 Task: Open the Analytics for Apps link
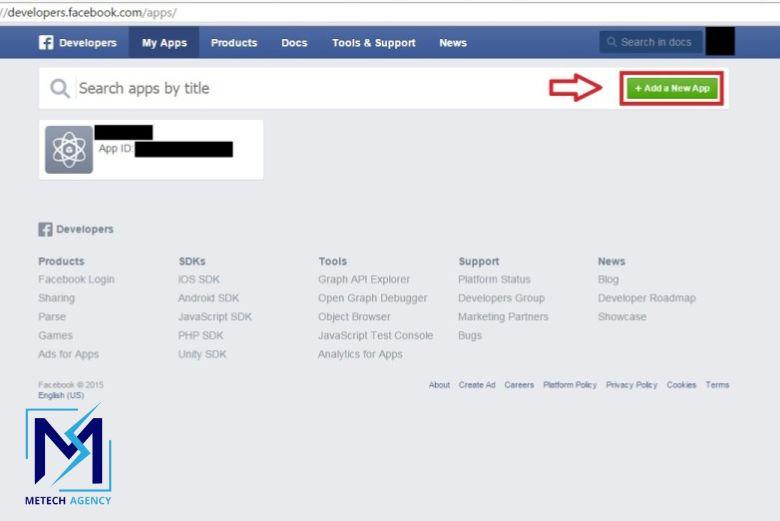coord(360,354)
